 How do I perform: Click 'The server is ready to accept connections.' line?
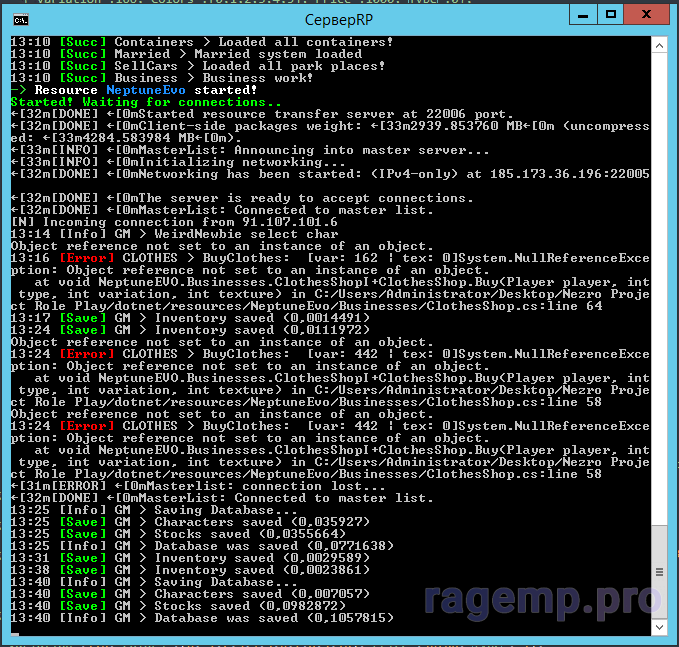242,198
